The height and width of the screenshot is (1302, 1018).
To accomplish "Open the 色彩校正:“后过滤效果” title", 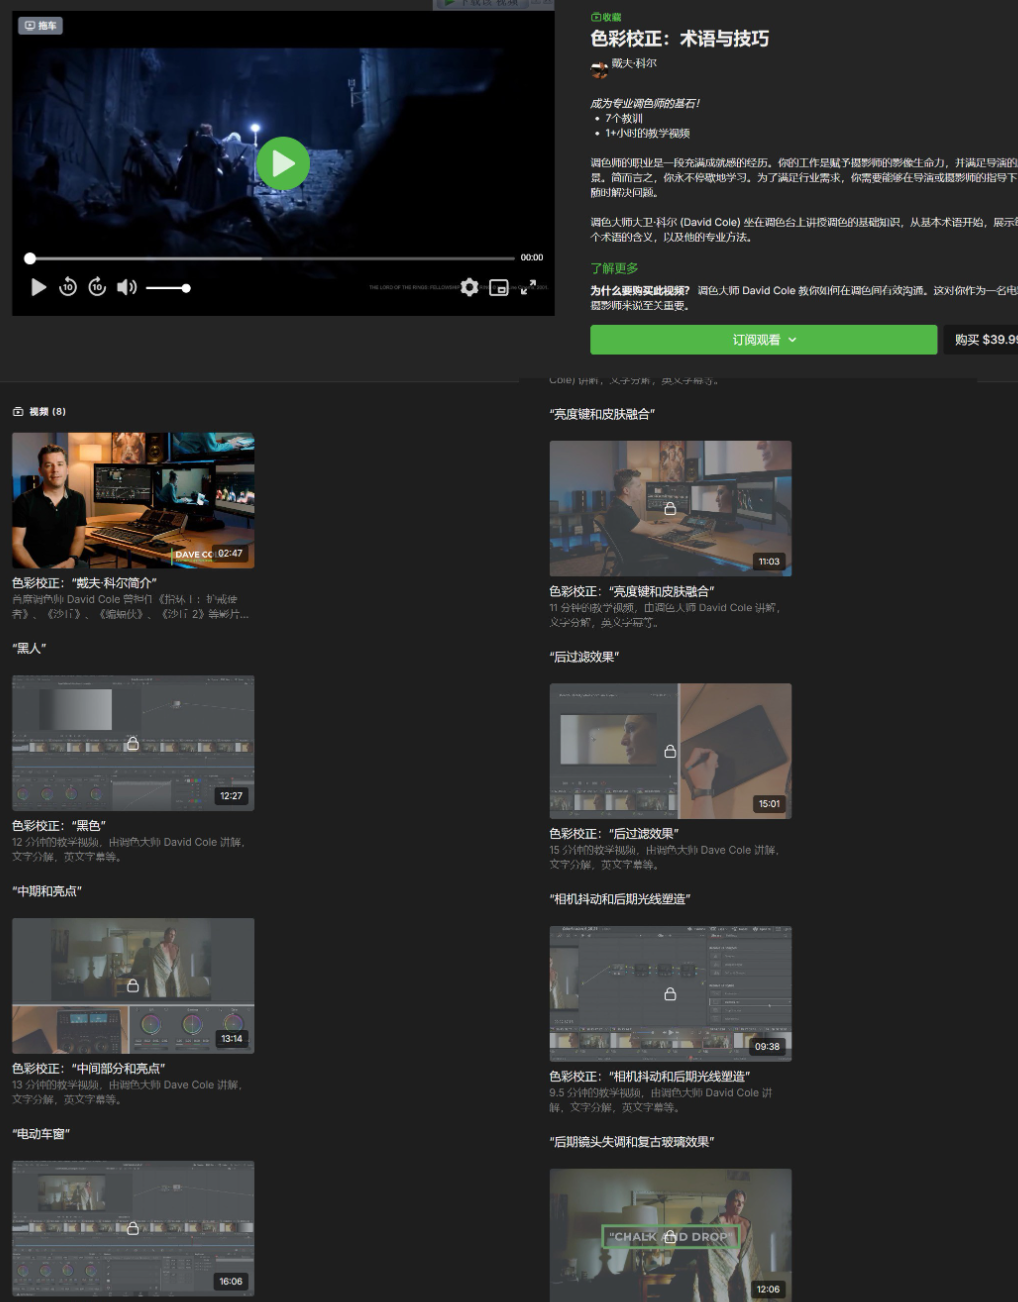I will (614, 834).
